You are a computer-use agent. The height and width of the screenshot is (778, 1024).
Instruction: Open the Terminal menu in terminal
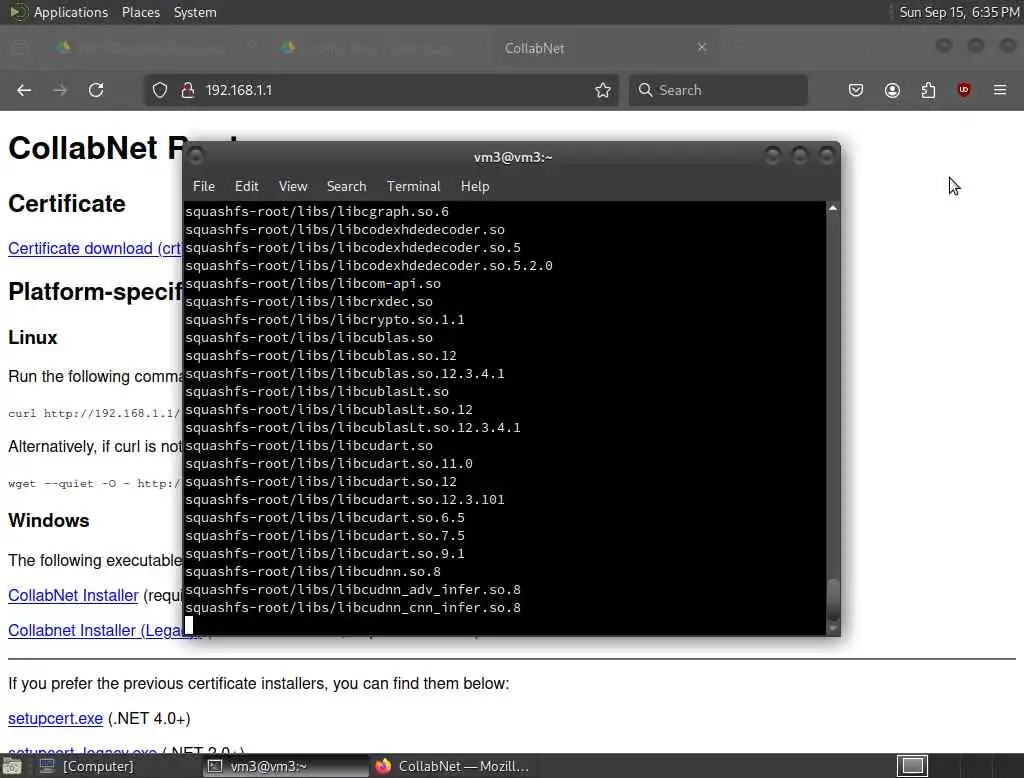point(413,186)
